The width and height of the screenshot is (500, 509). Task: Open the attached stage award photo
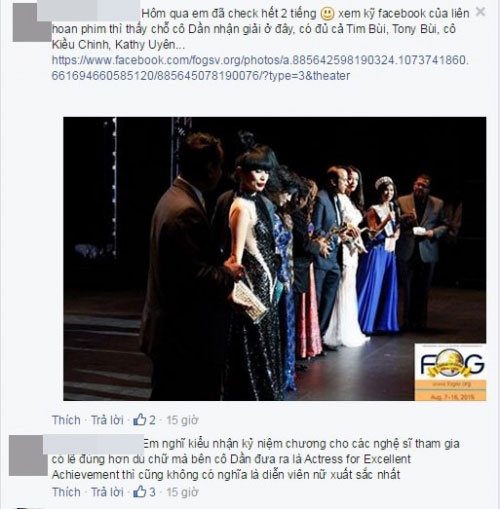pos(275,259)
